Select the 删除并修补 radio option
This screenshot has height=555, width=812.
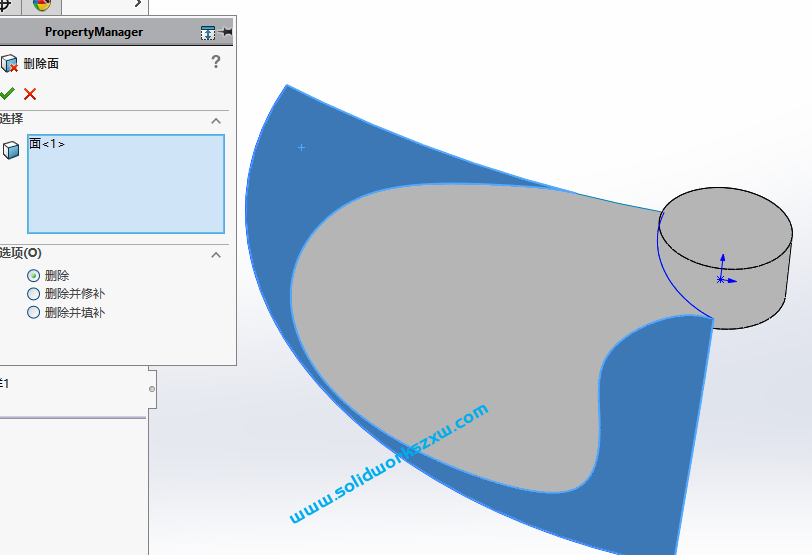pos(33,294)
